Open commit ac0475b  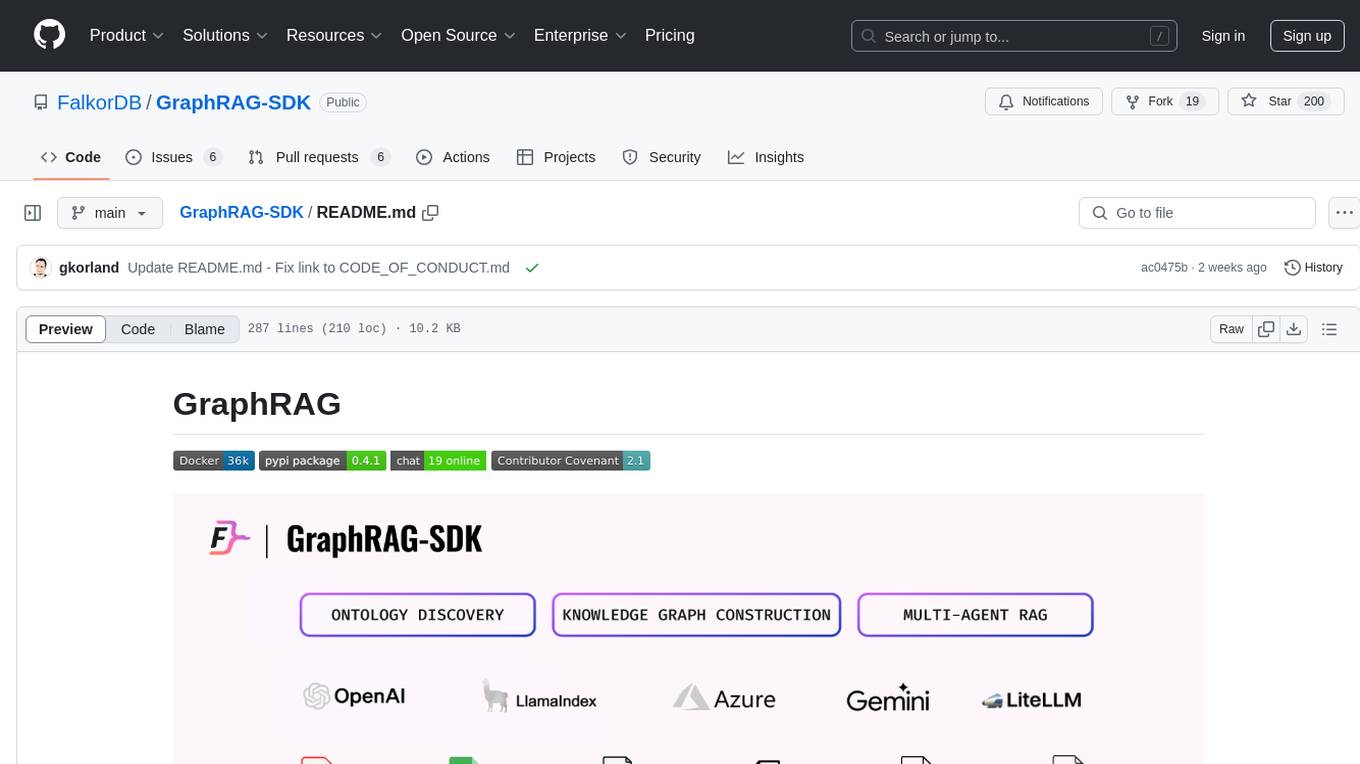pyautogui.click(x=1164, y=268)
